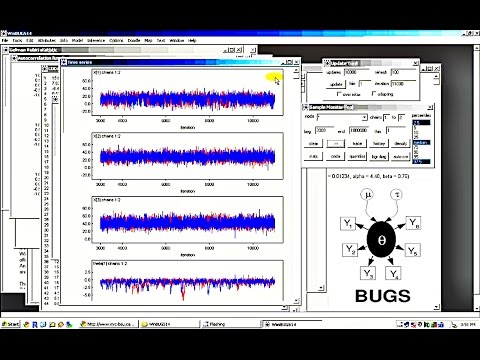
Task: Click the WinBUGS application title icon
Action: 4,33
